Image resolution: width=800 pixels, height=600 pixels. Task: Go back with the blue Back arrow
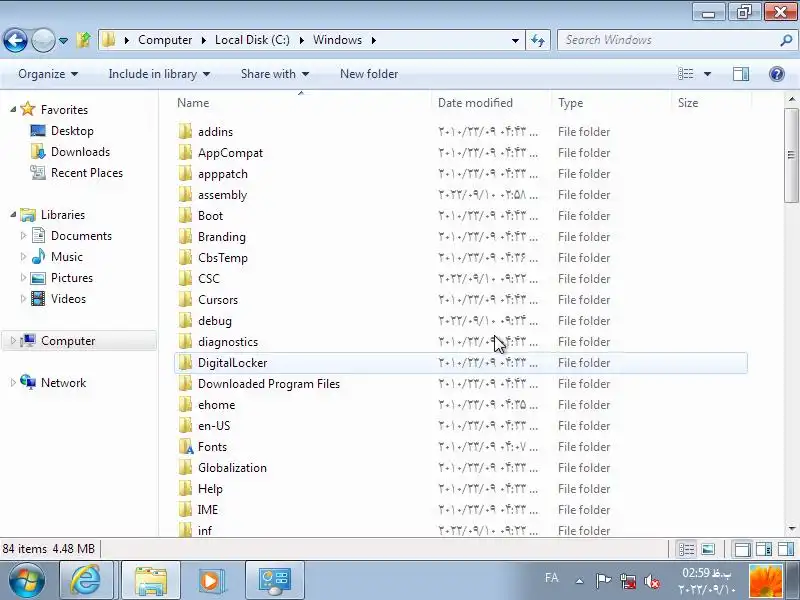15,40
